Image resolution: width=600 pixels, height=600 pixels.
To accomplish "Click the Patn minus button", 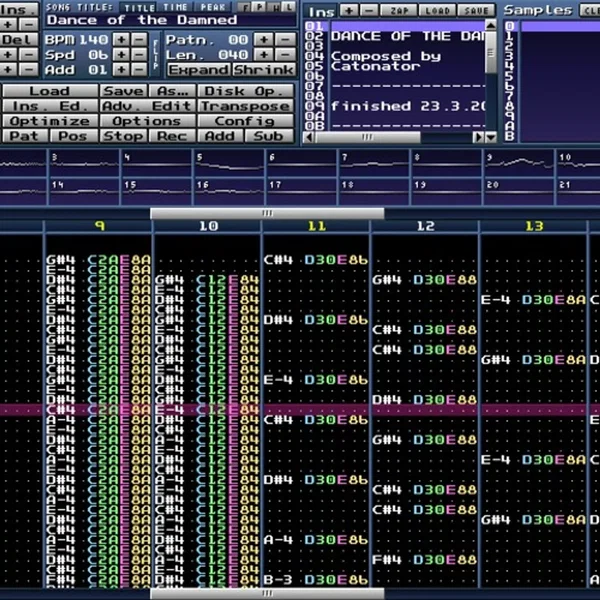I will 285,40.
